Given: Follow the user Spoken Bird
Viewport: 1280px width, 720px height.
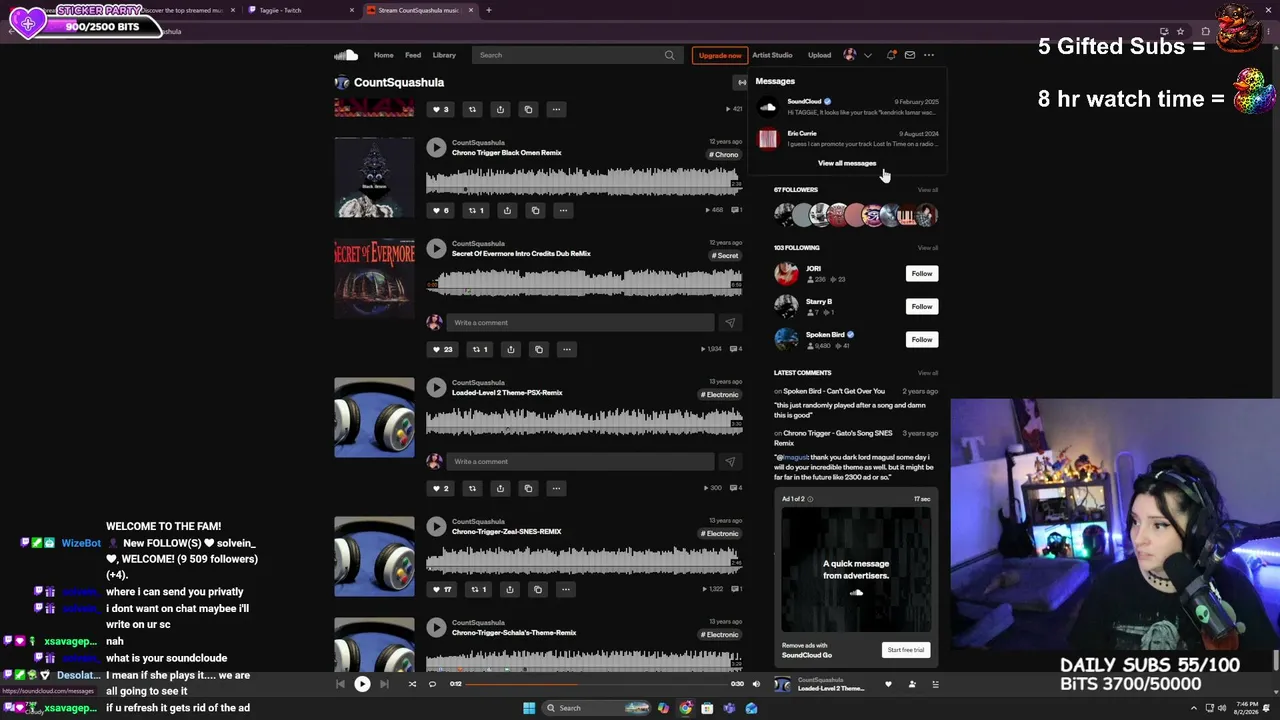Looking at the screenshot, I should [922, 339].
